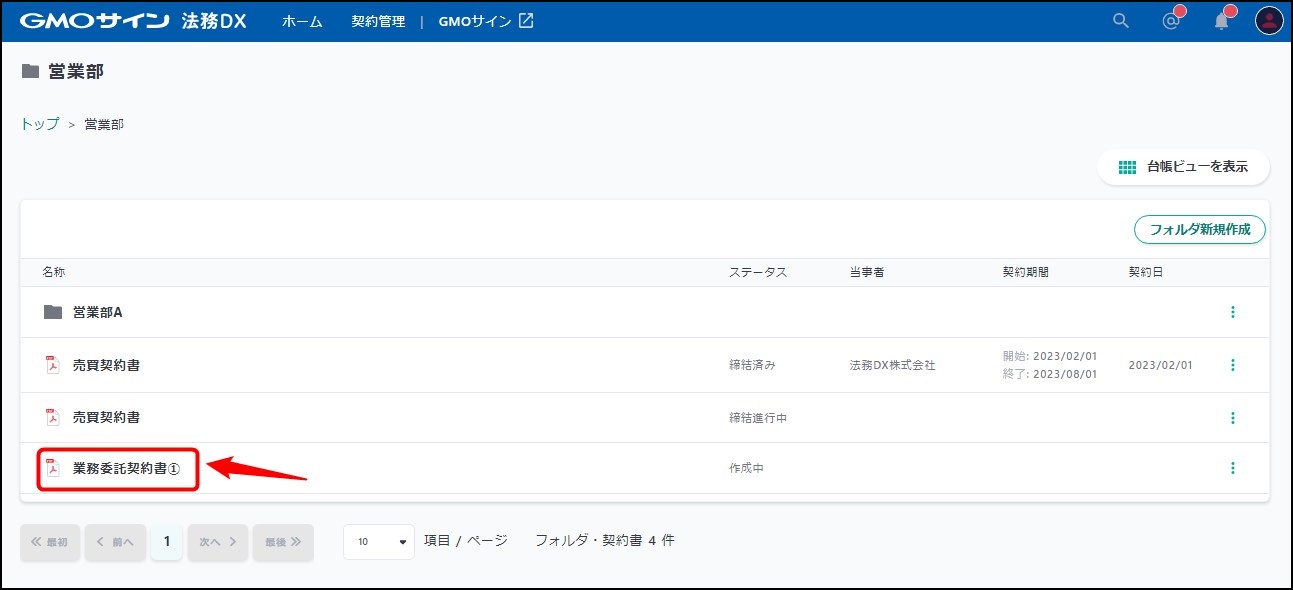Open three-dot menu for 締結済み 売買契約書
Viewport: 1293px width, 590px height.
(x=1232, y=365)
